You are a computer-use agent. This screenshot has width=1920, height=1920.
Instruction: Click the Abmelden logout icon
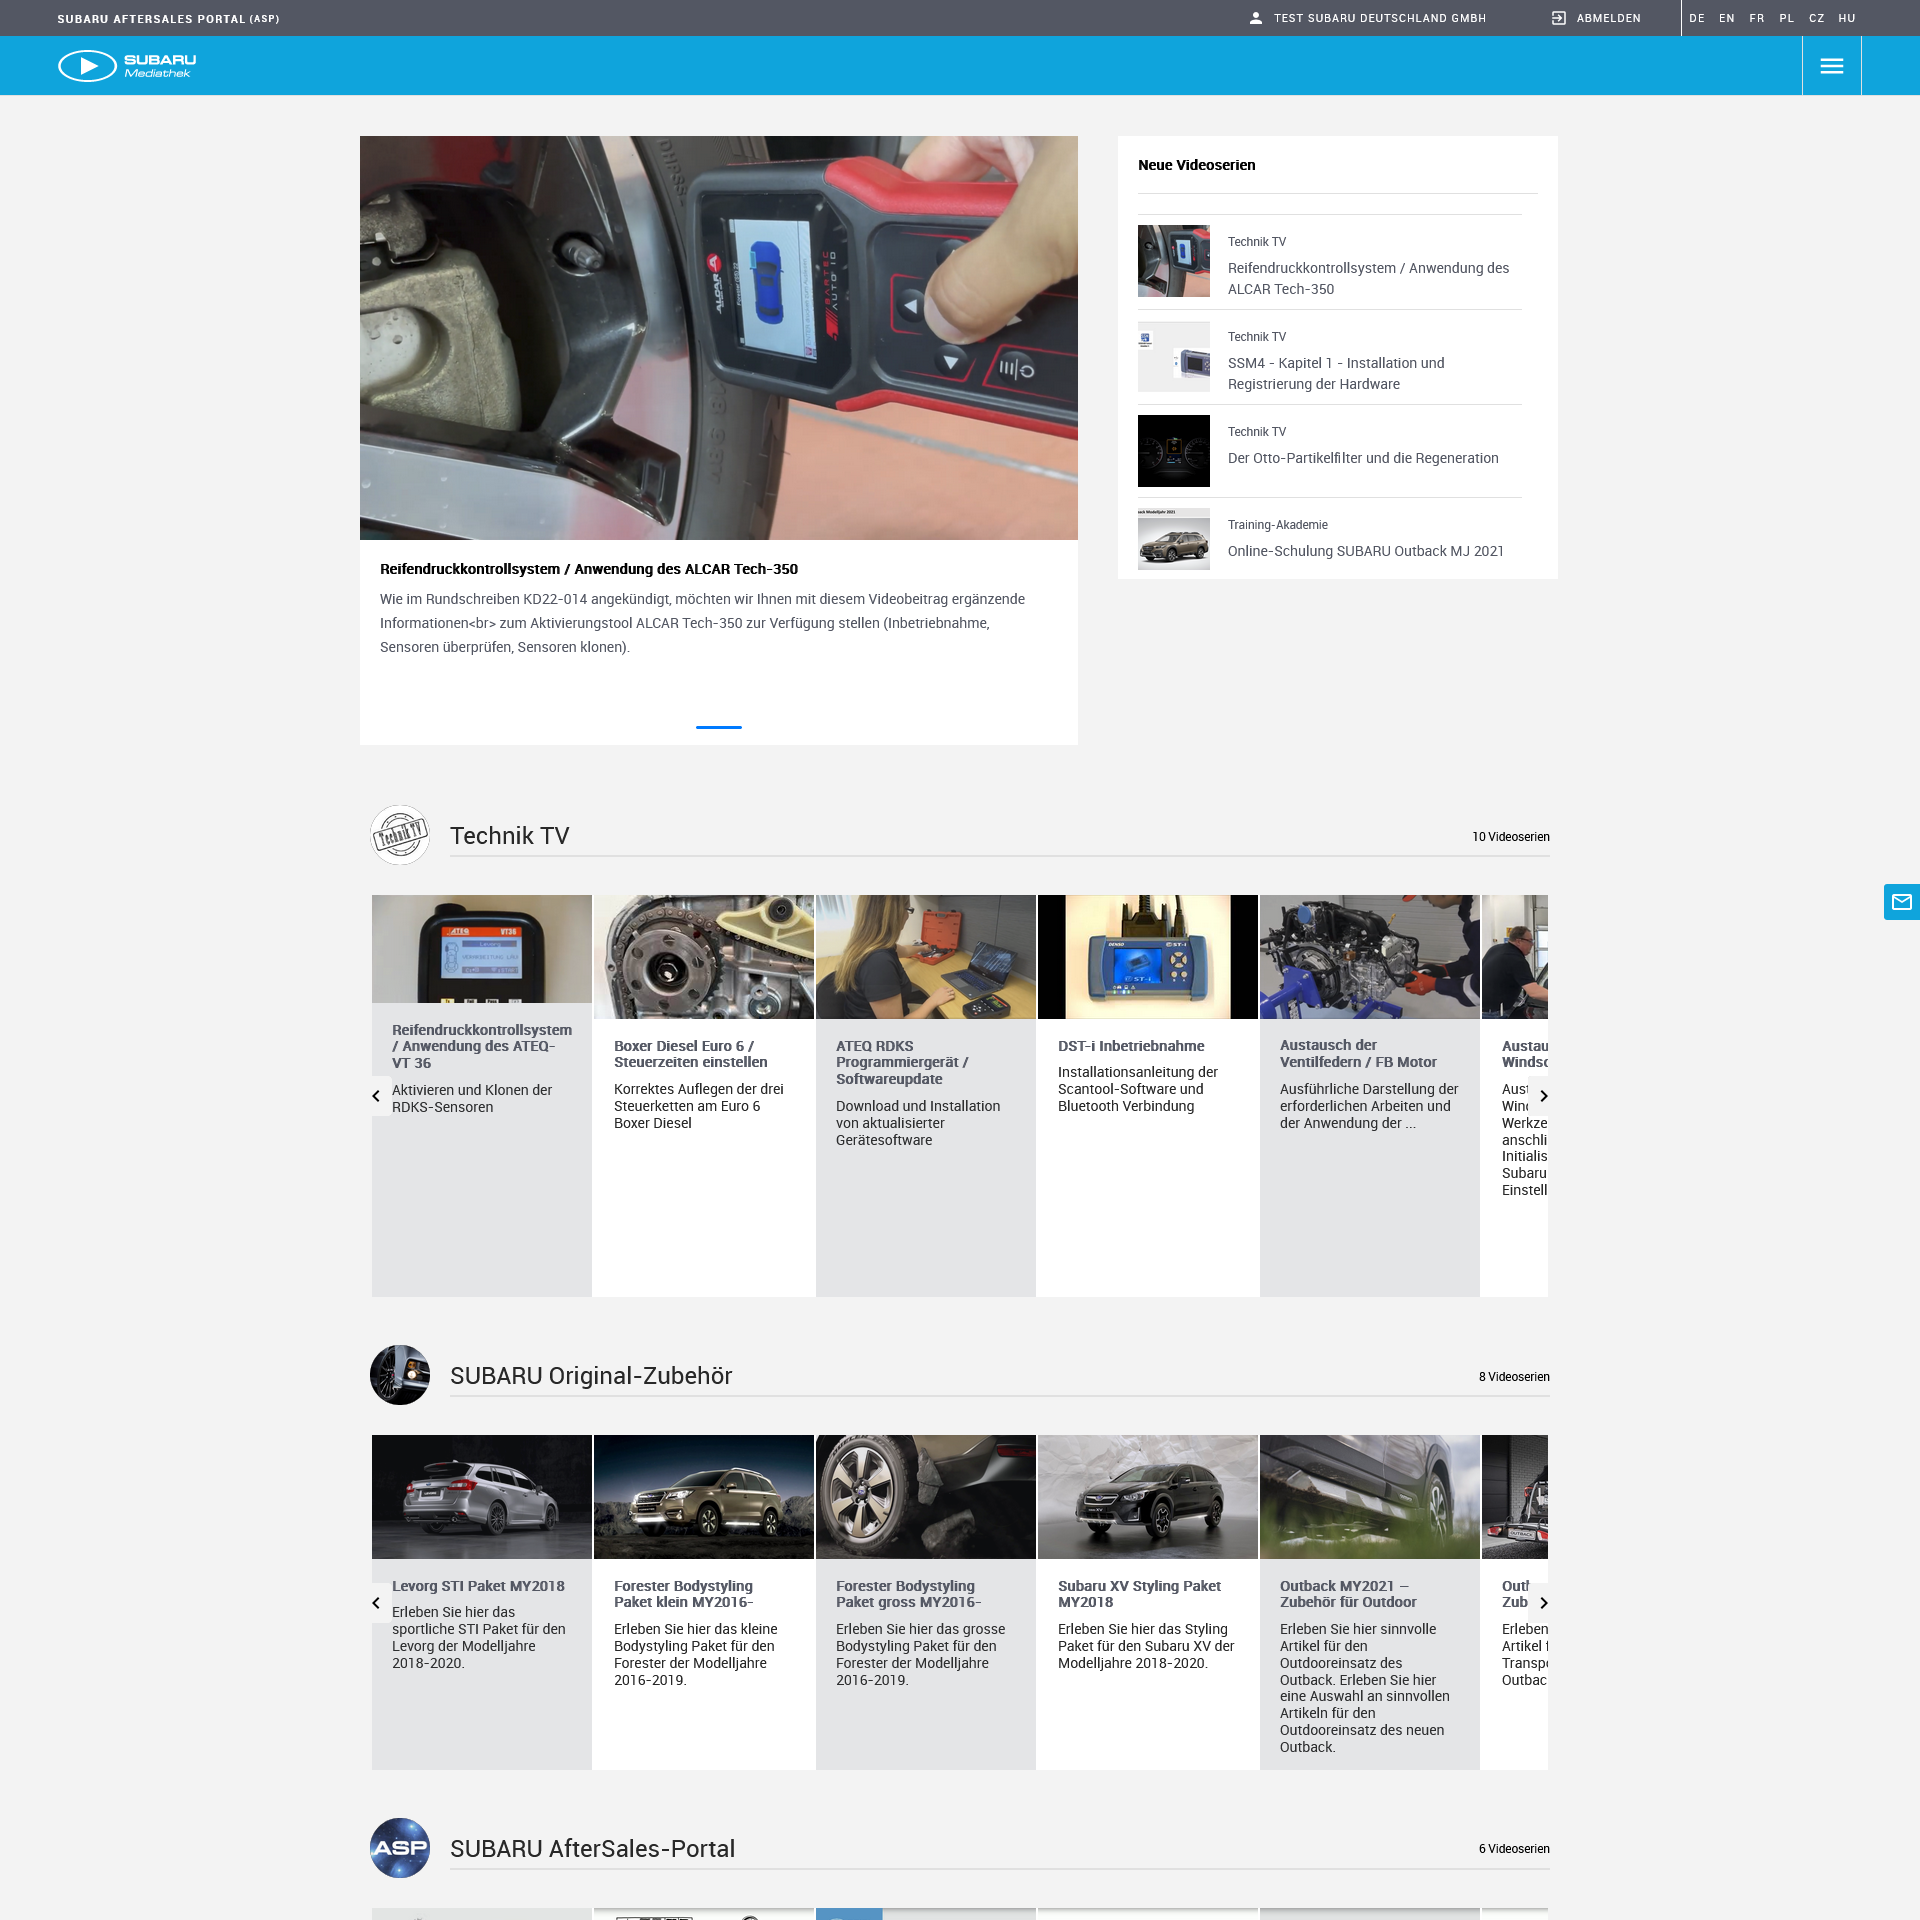coord(1558,18)
